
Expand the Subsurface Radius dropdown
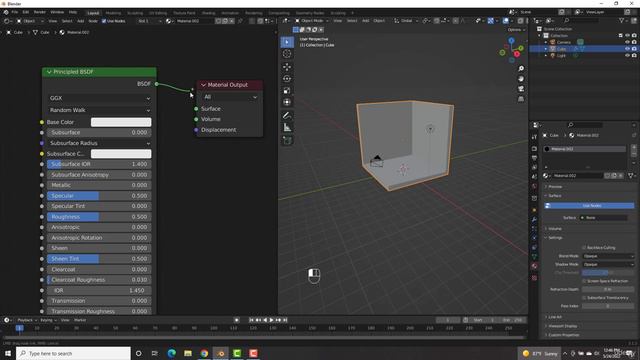click(x=99, y=143)
